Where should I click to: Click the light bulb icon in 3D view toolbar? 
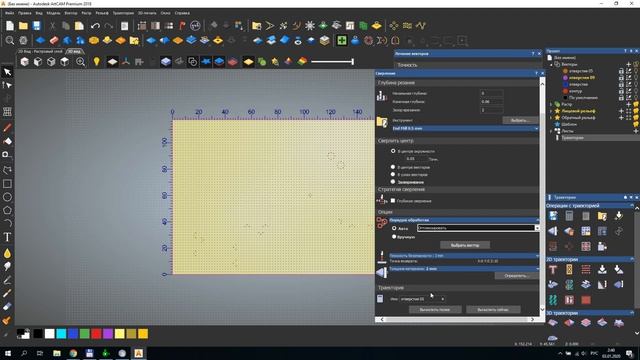point(96,62)
